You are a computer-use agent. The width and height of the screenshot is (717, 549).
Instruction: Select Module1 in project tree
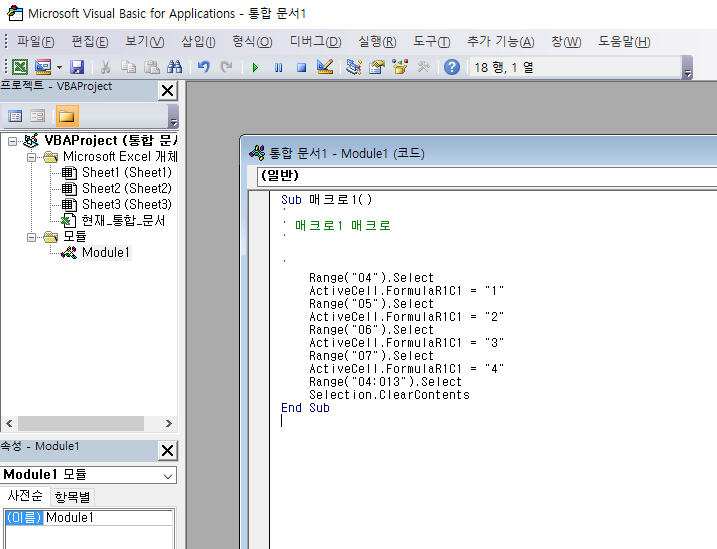pyautogui.click(x=106, y=252)
